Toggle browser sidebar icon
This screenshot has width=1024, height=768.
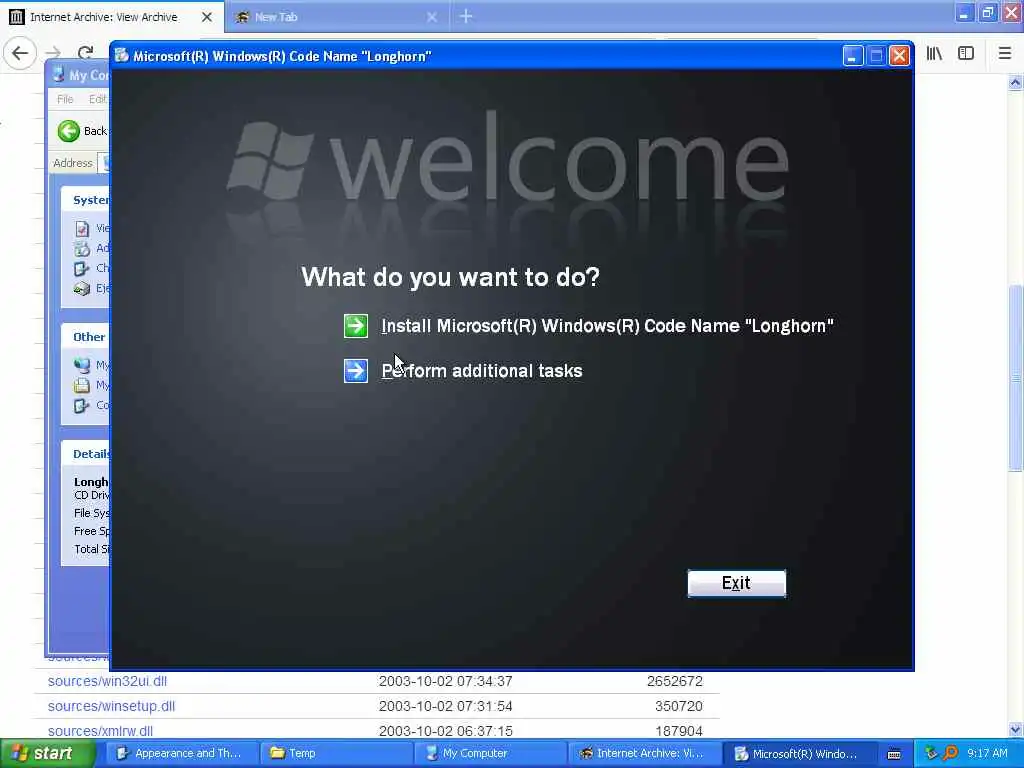pos(966,54)
